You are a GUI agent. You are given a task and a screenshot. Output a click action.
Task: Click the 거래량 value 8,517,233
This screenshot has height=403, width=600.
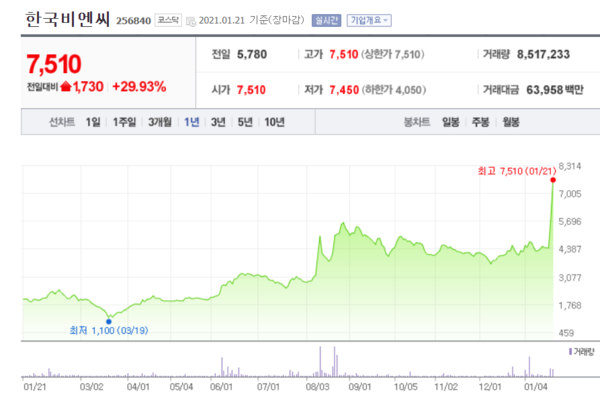[543, 54]
